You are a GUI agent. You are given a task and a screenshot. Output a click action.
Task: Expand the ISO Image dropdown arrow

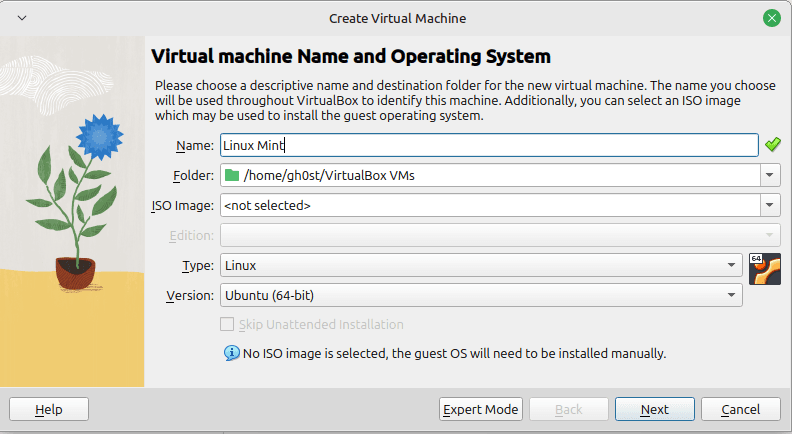(x=770, y=205)
